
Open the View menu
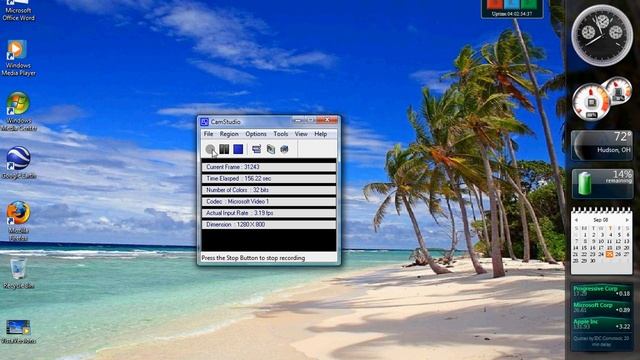coord(301,134)
